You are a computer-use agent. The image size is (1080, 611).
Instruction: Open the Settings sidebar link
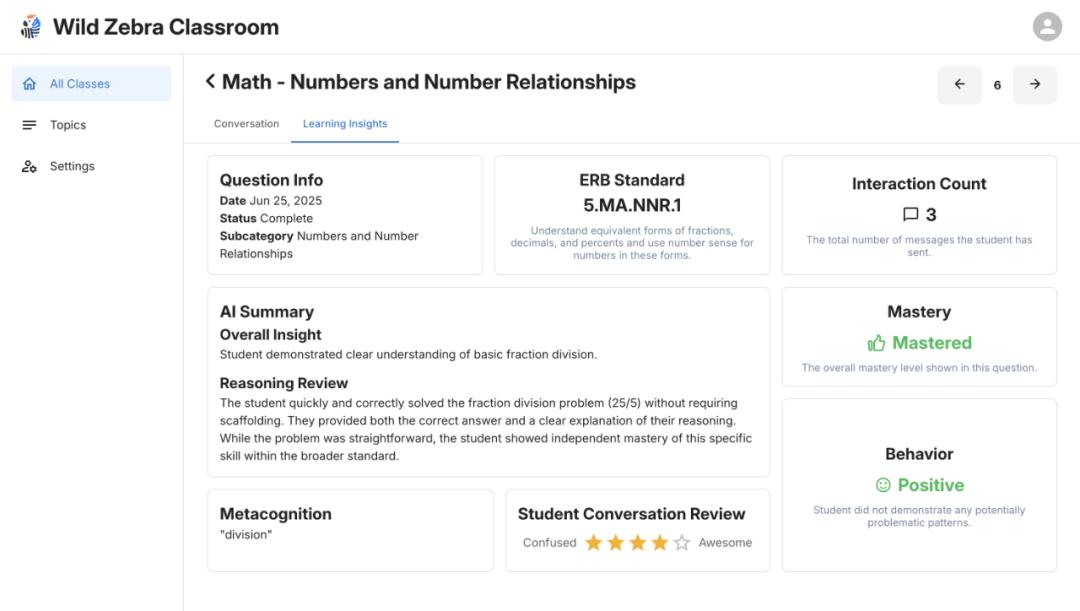(x=72, y=167)
